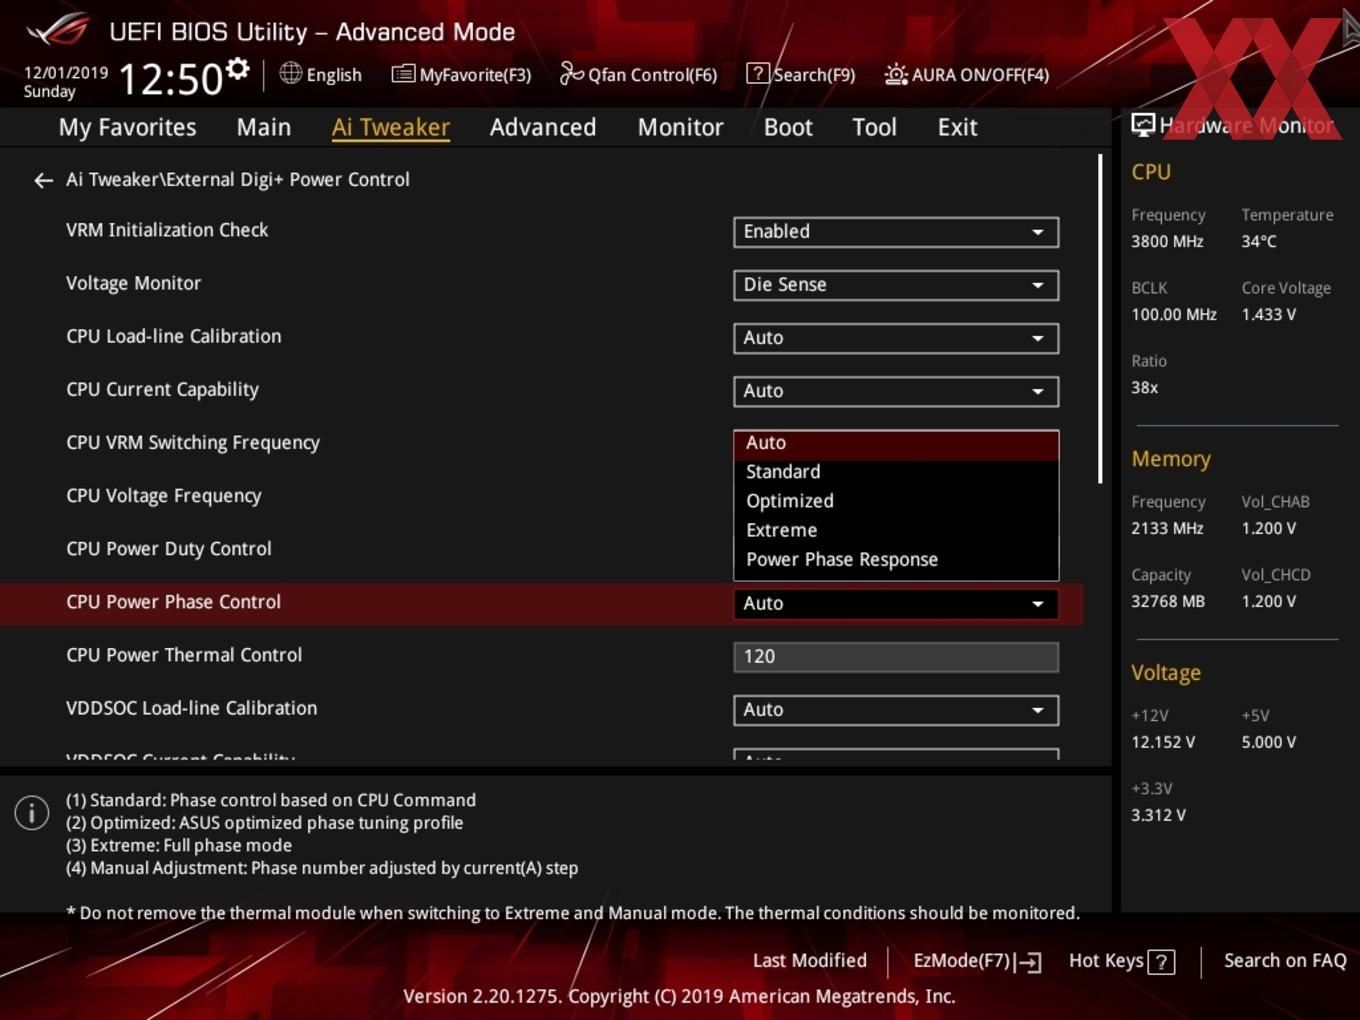1360x1020 pixels.
Task: Click the EzMode(F7) switch arrow icon
Action: 1028,962
